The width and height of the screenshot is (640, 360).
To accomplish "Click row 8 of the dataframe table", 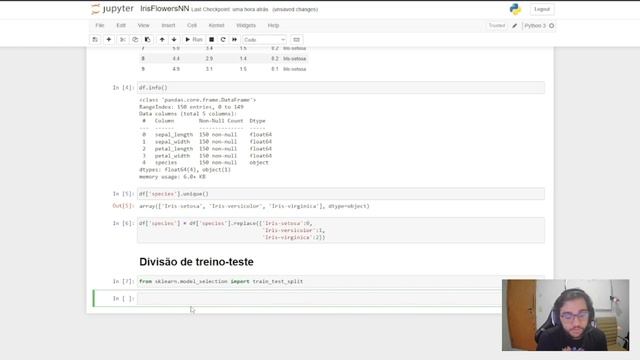I will coord(224,59).
